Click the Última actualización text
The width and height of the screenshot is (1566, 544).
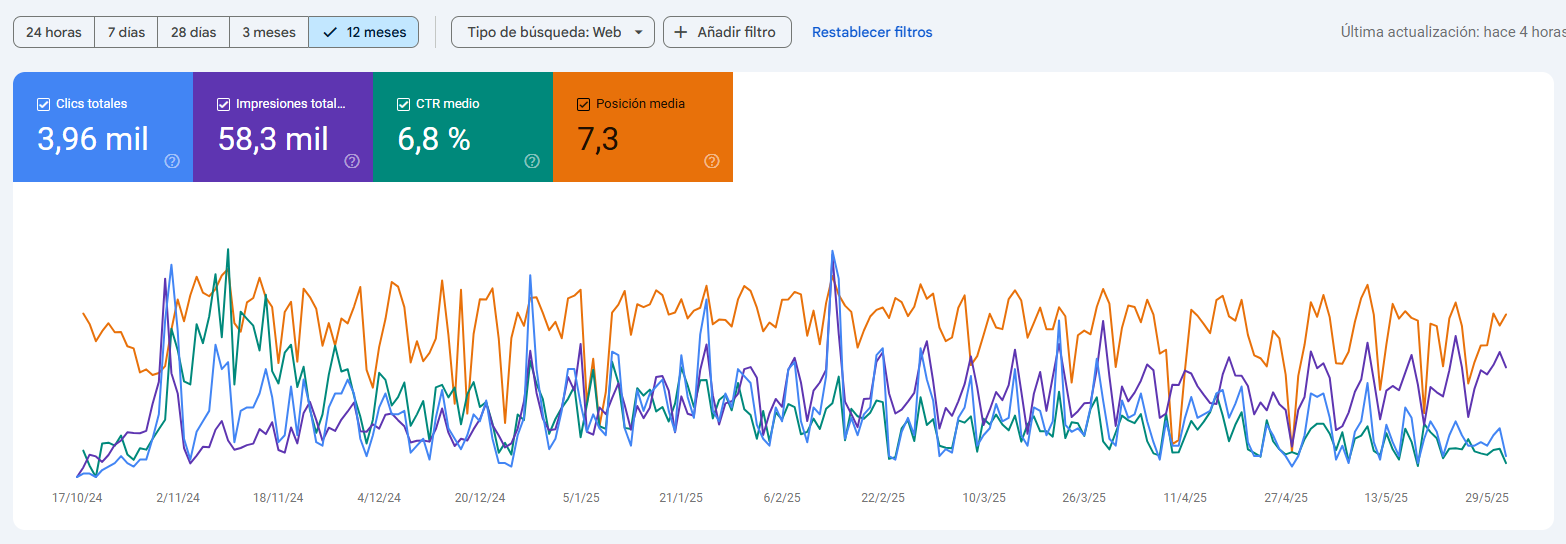click(1452, 32)
